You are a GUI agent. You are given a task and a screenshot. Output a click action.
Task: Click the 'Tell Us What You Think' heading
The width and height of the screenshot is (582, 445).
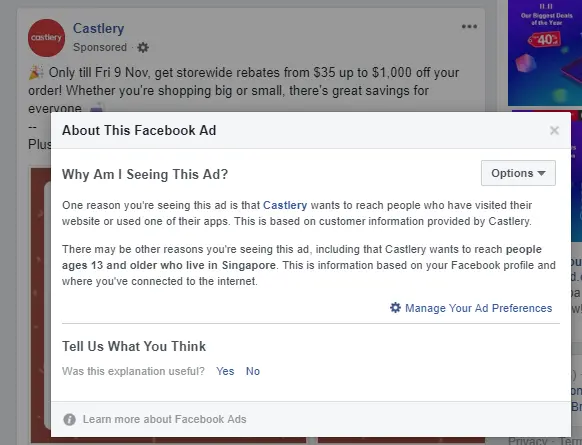point(134,346)
